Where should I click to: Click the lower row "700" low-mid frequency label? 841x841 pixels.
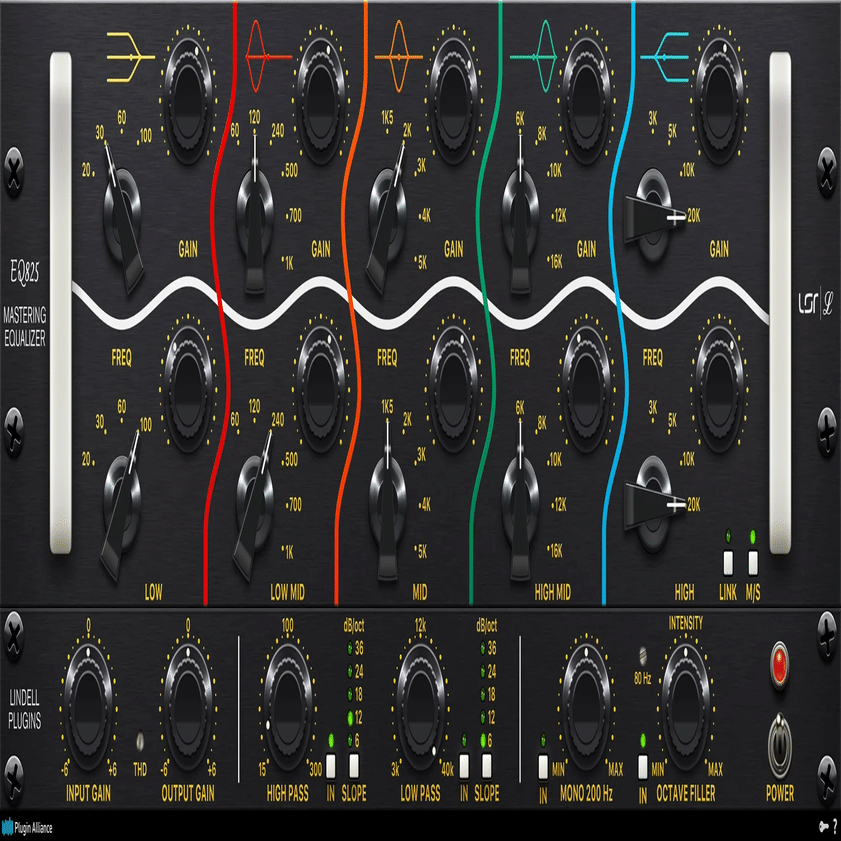[x=294, y=504]
